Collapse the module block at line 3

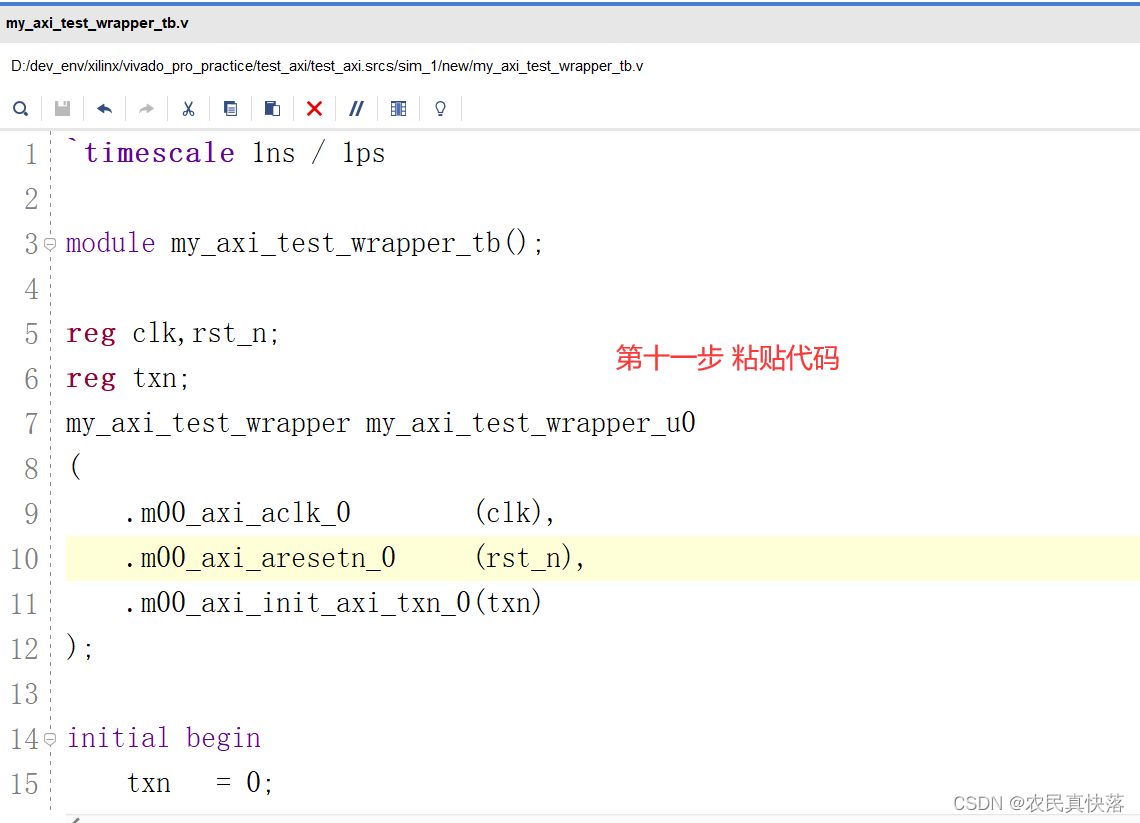pos(50,244)
